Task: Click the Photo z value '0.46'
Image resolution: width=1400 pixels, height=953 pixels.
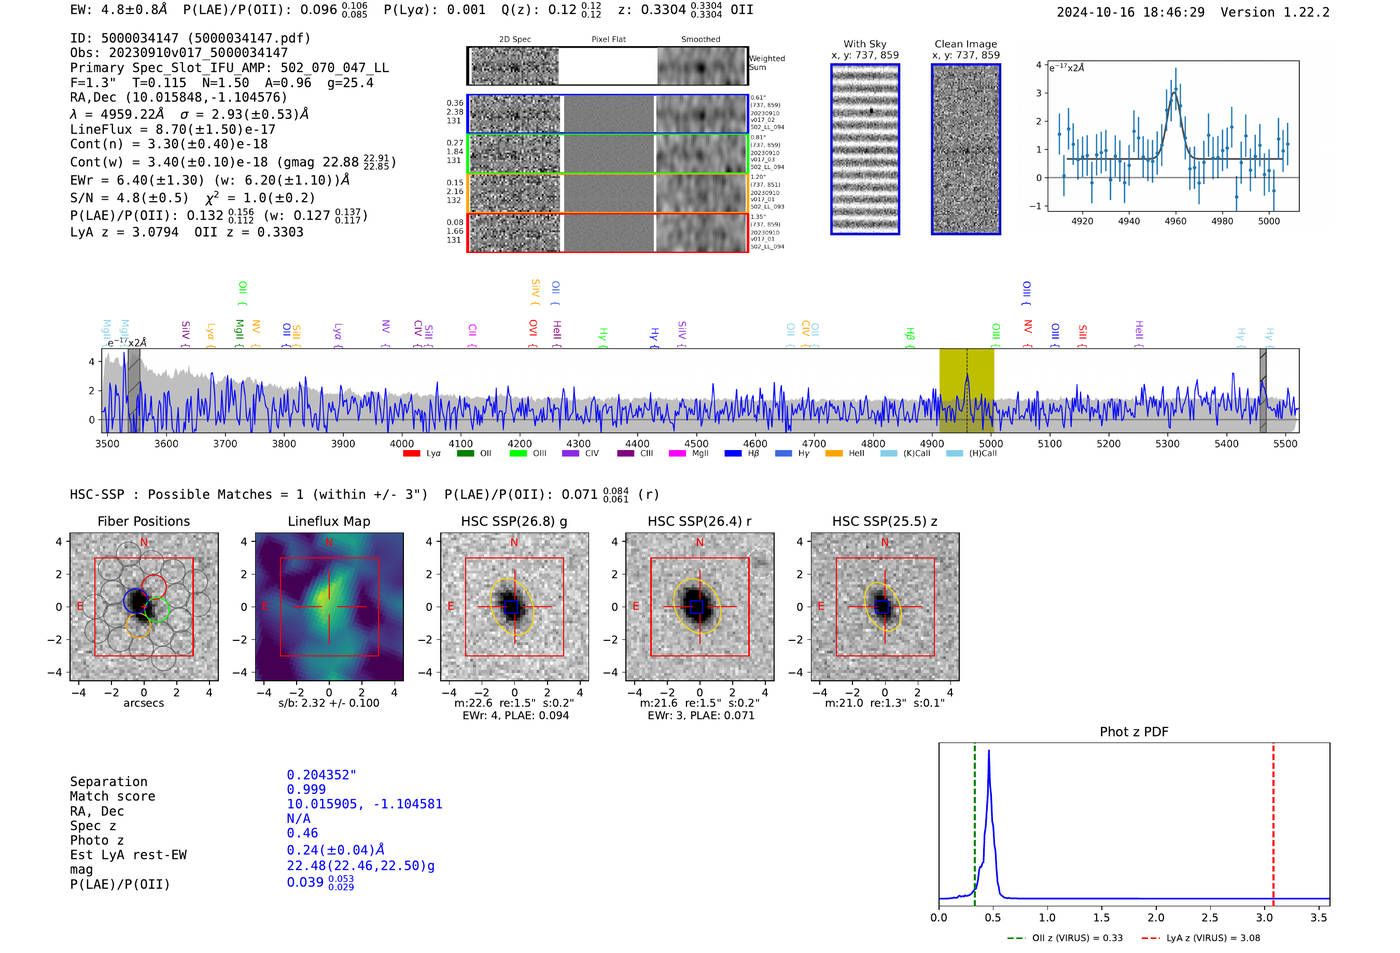Action: pyautogui.click(x=302, y=833)
